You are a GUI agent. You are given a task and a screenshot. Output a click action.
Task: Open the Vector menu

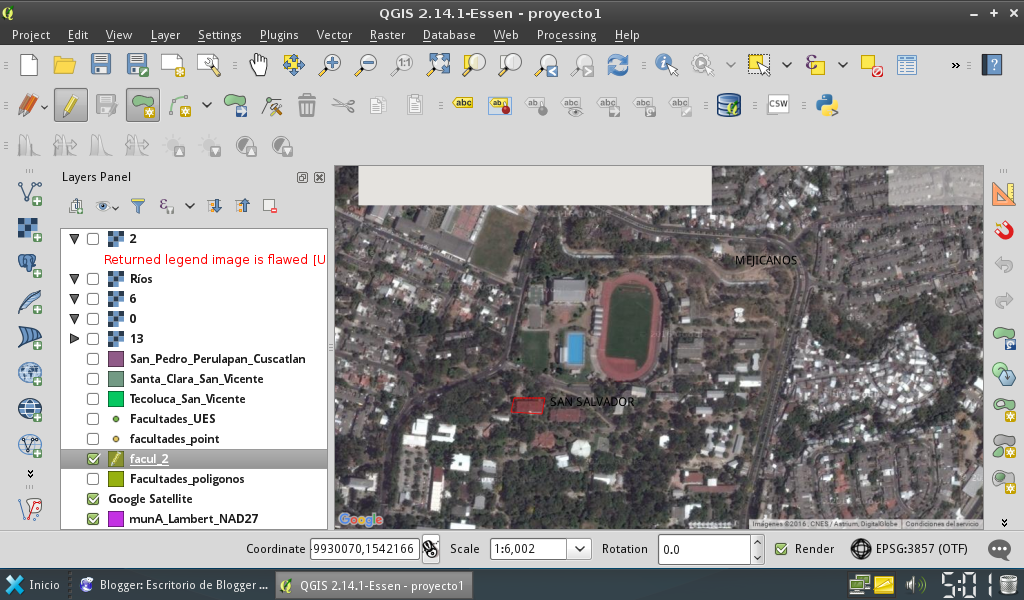334,35
